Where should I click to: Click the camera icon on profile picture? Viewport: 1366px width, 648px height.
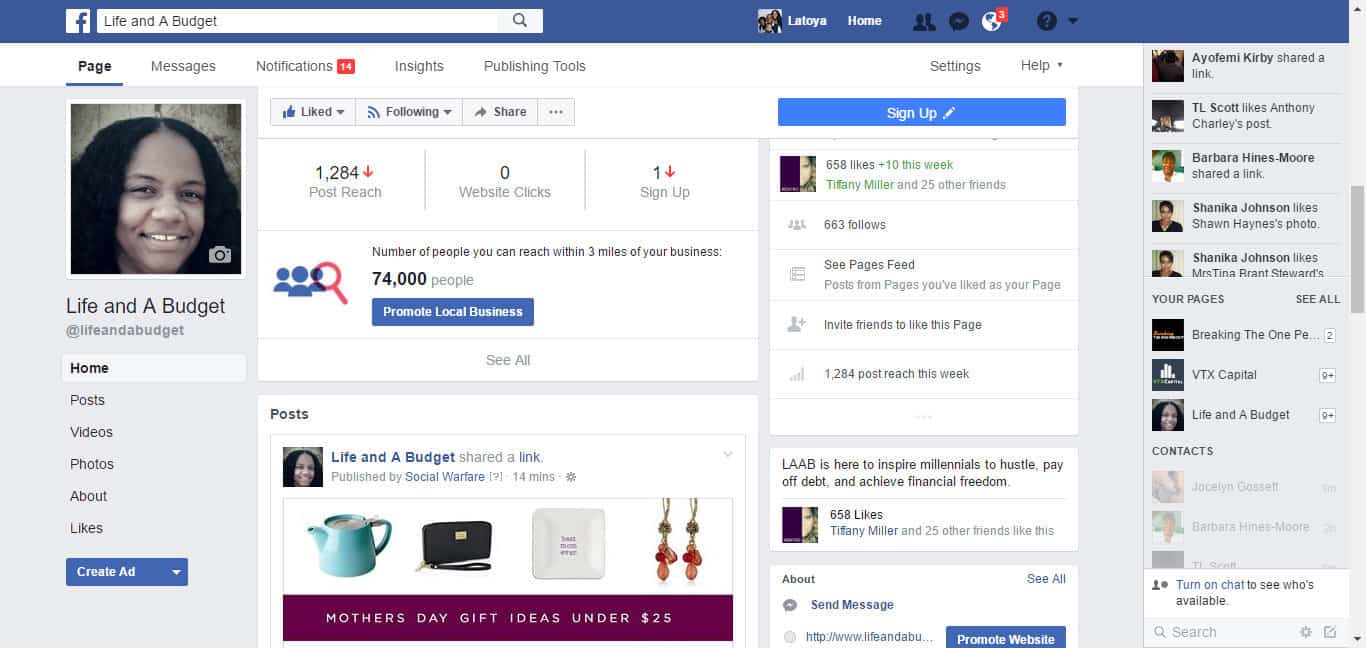coord(219,255)
